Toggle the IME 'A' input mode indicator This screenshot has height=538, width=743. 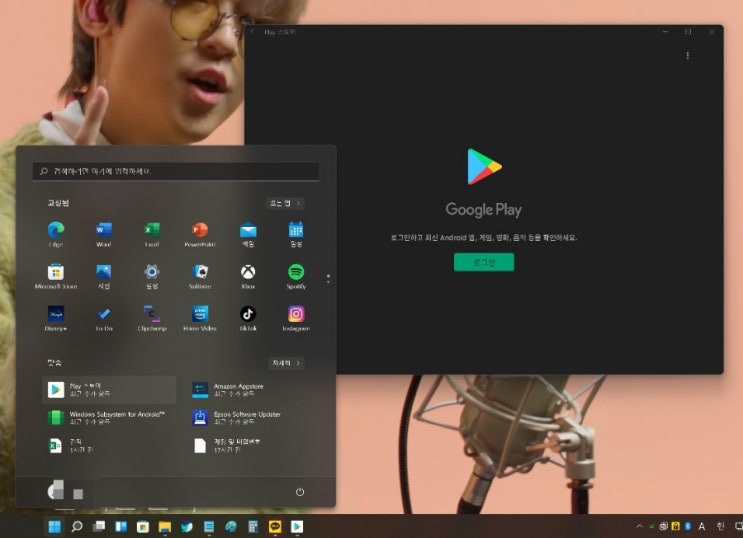702,526
